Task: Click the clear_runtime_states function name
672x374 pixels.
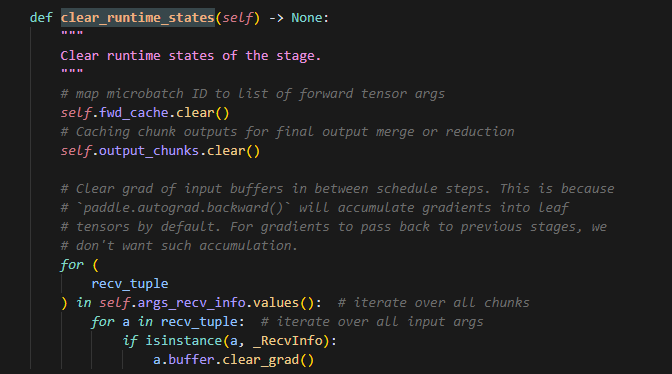Action: coord(138,18)
